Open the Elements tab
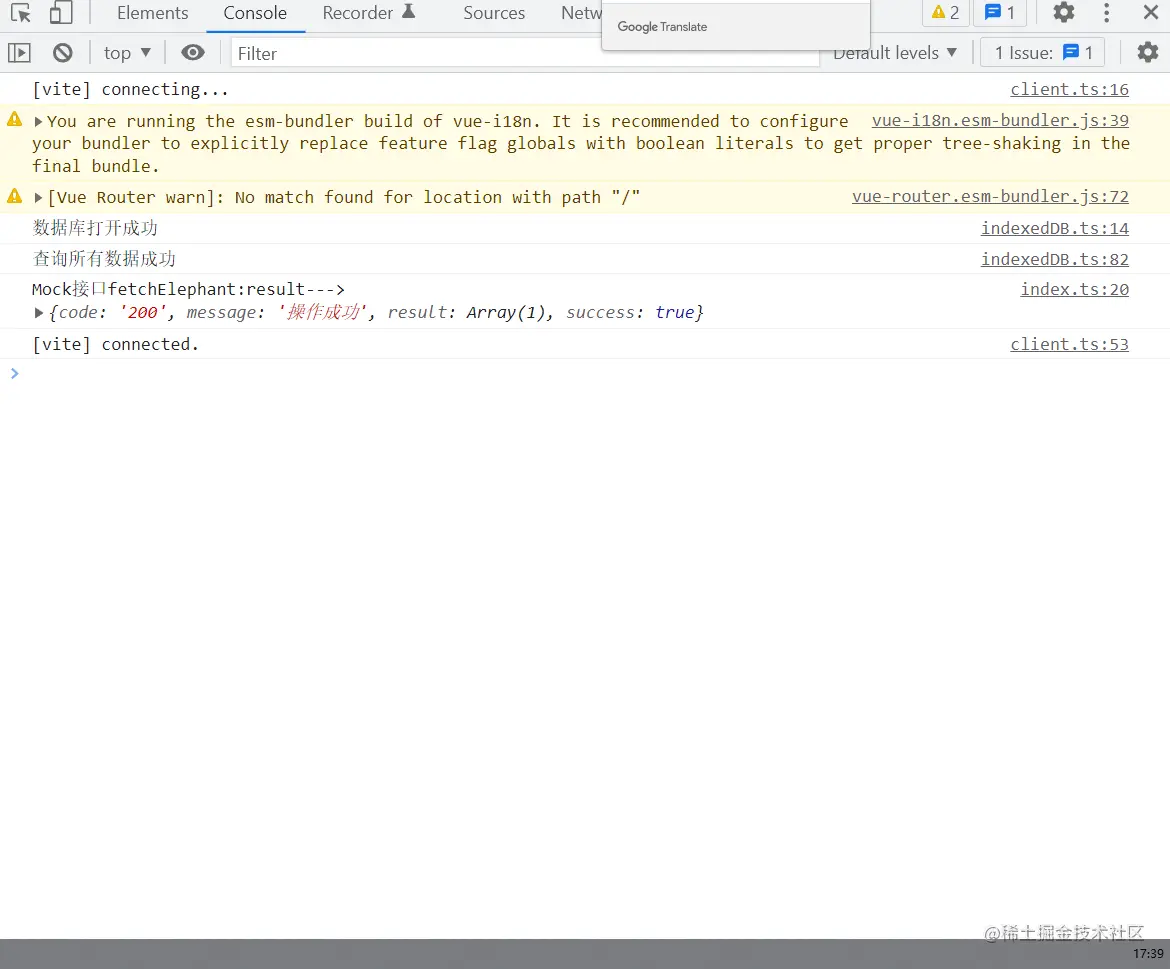Image resolution: width=1170 pixels, height=969 pixels. coord(152,13)
